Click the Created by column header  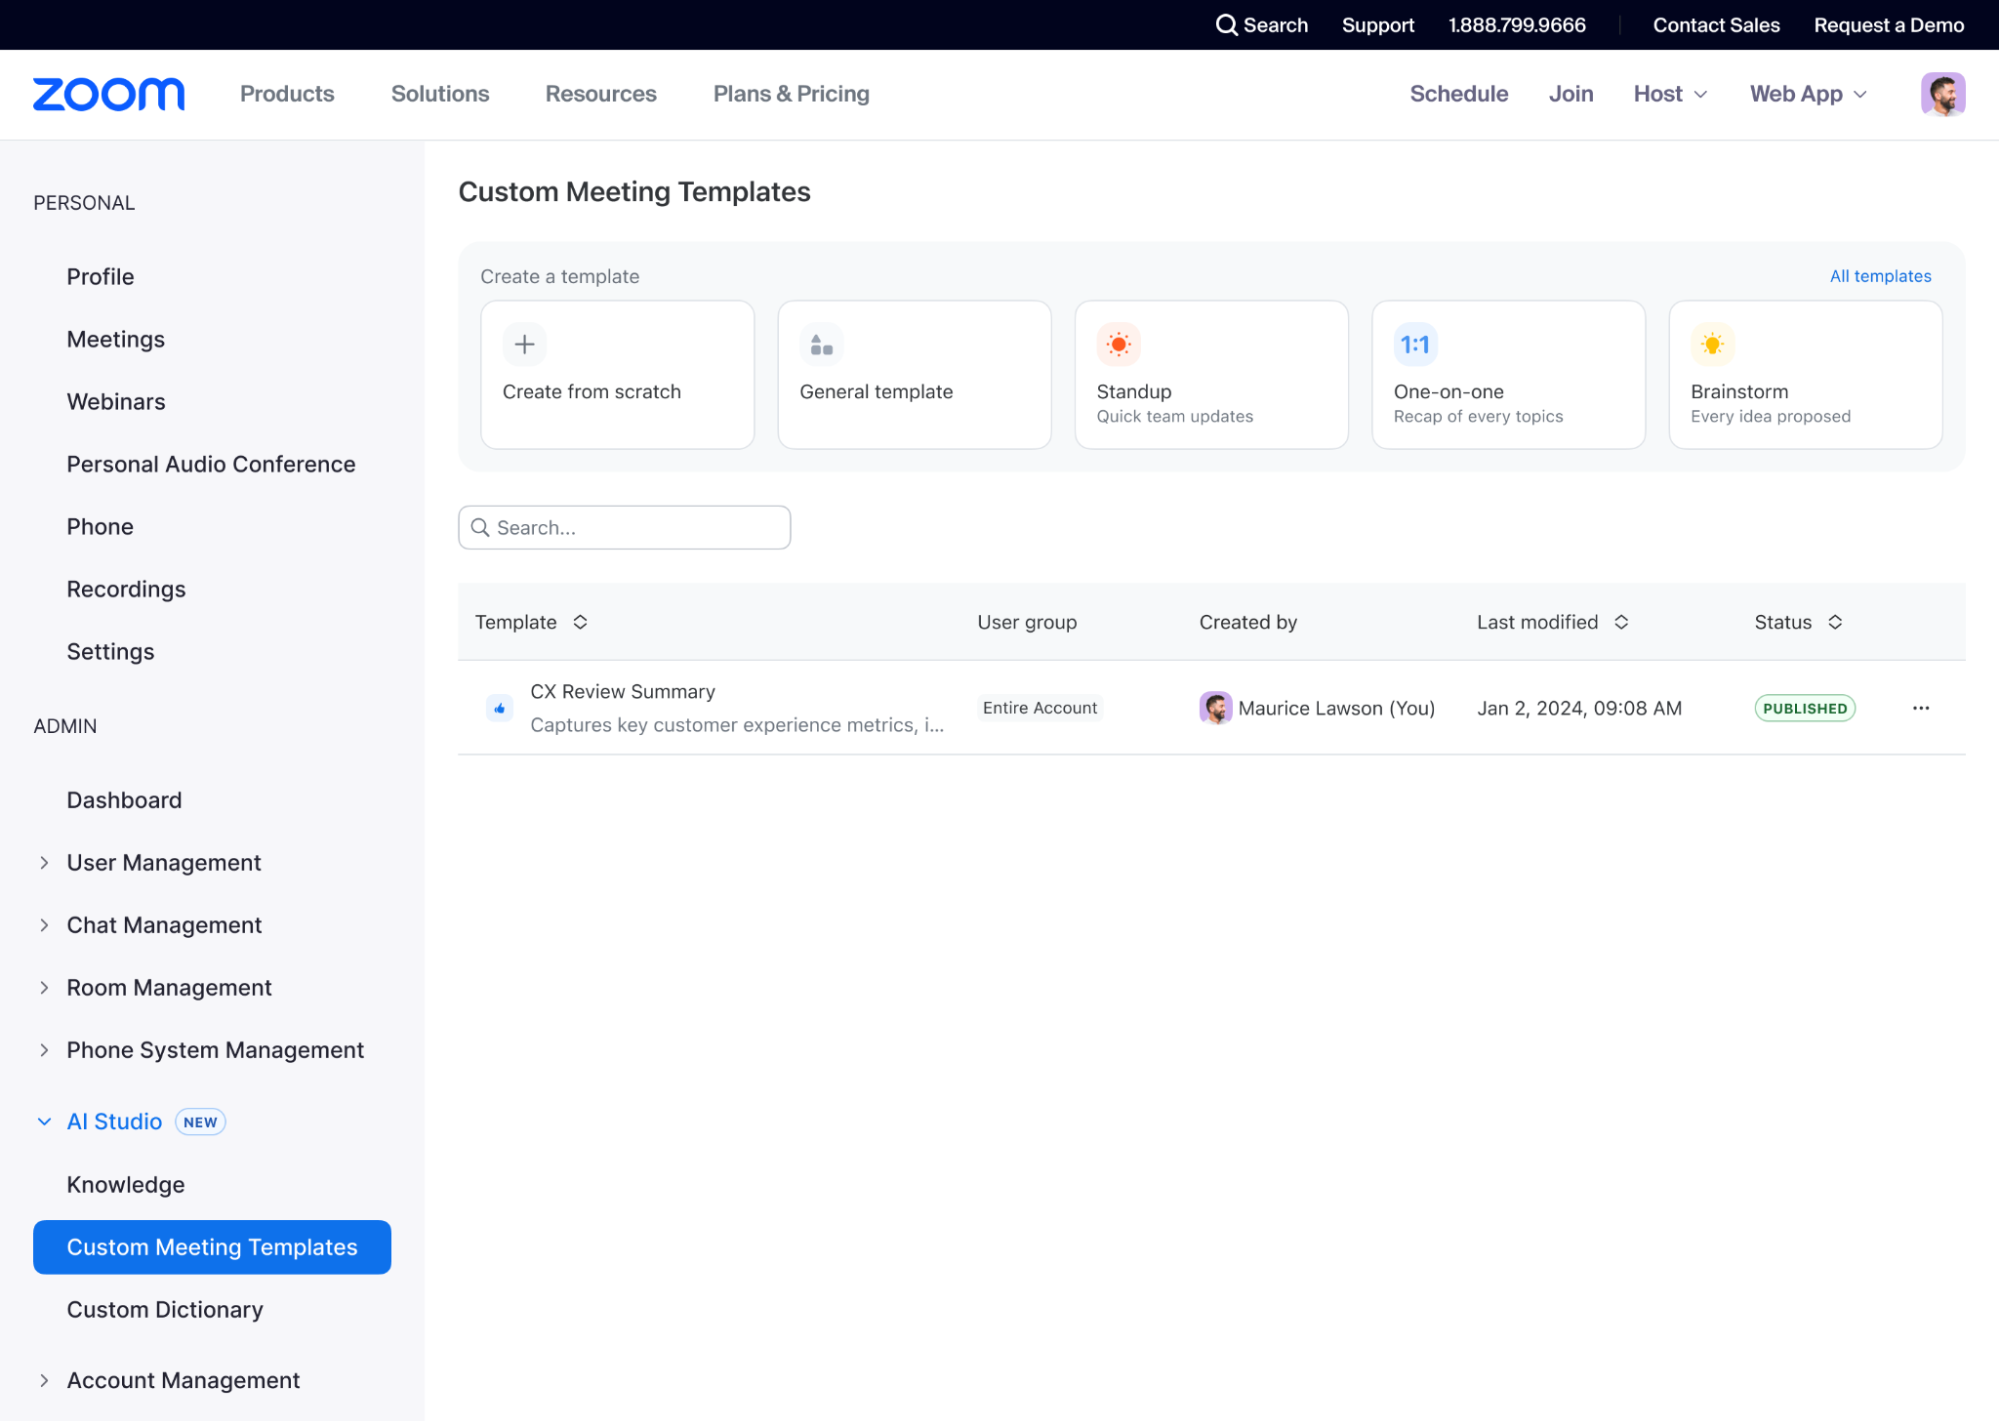pos(1248,622)
